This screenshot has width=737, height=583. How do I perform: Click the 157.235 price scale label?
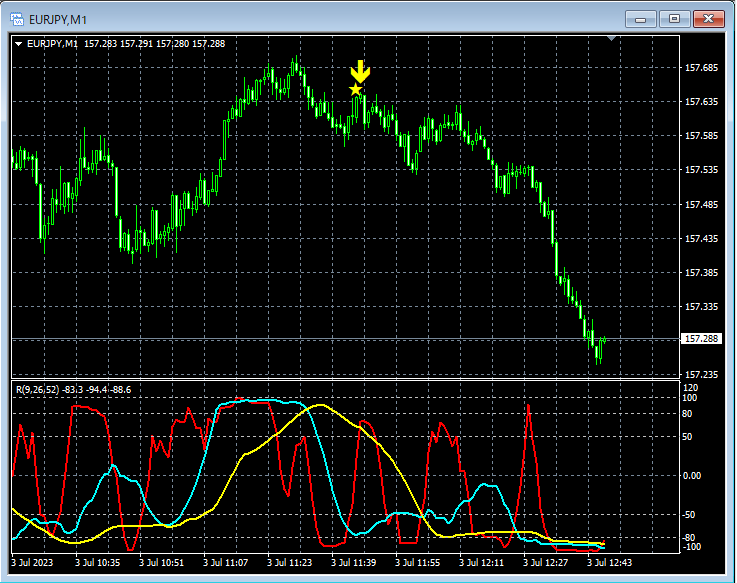[x=701, y=374]
